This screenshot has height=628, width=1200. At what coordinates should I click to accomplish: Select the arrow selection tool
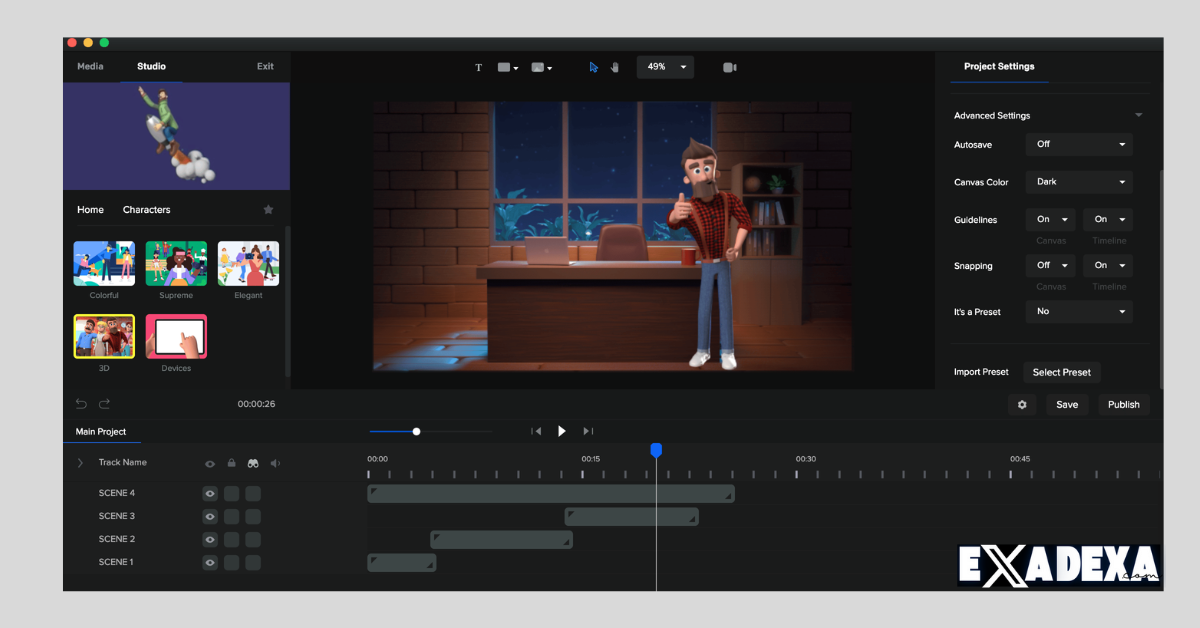(592, 67)
